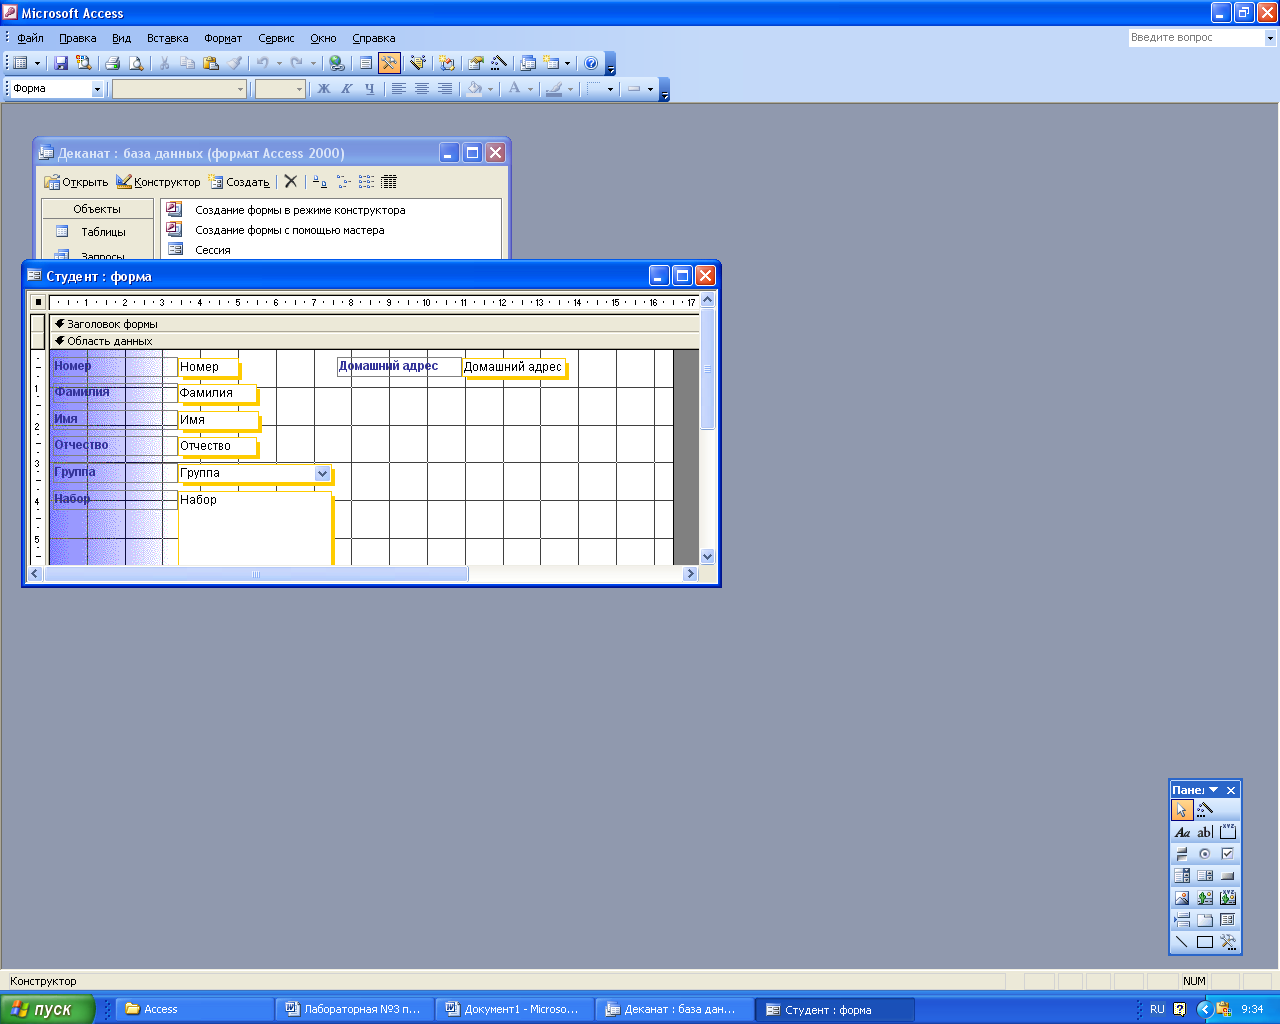Image resolution: width=1280 pixels, height=1024 pixels.
Task: Choose the Option Button radio tool
Action: tap(1205, 854)
